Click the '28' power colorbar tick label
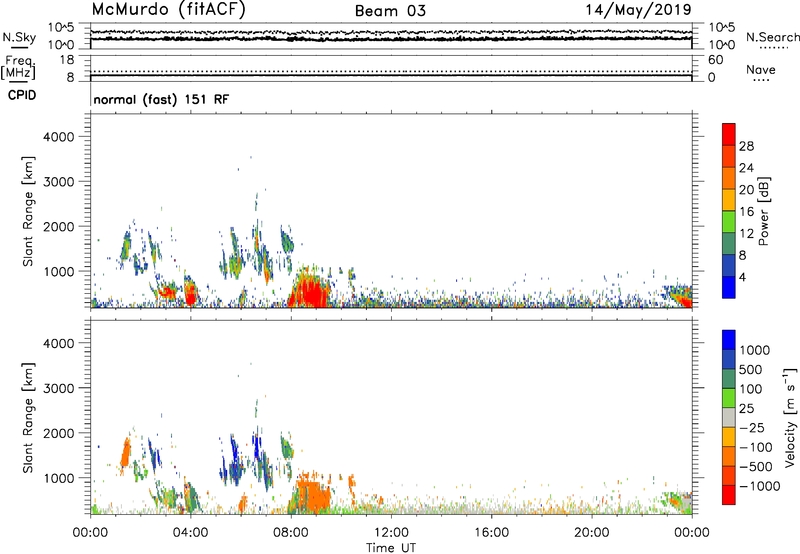The image size is (800, 554). coord(746,146)
